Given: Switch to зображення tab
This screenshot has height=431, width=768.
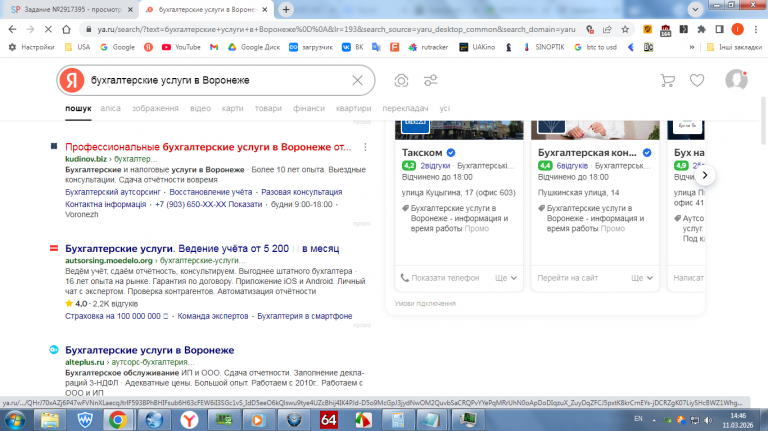Looking at the screenshot, I should click(155, 108).
